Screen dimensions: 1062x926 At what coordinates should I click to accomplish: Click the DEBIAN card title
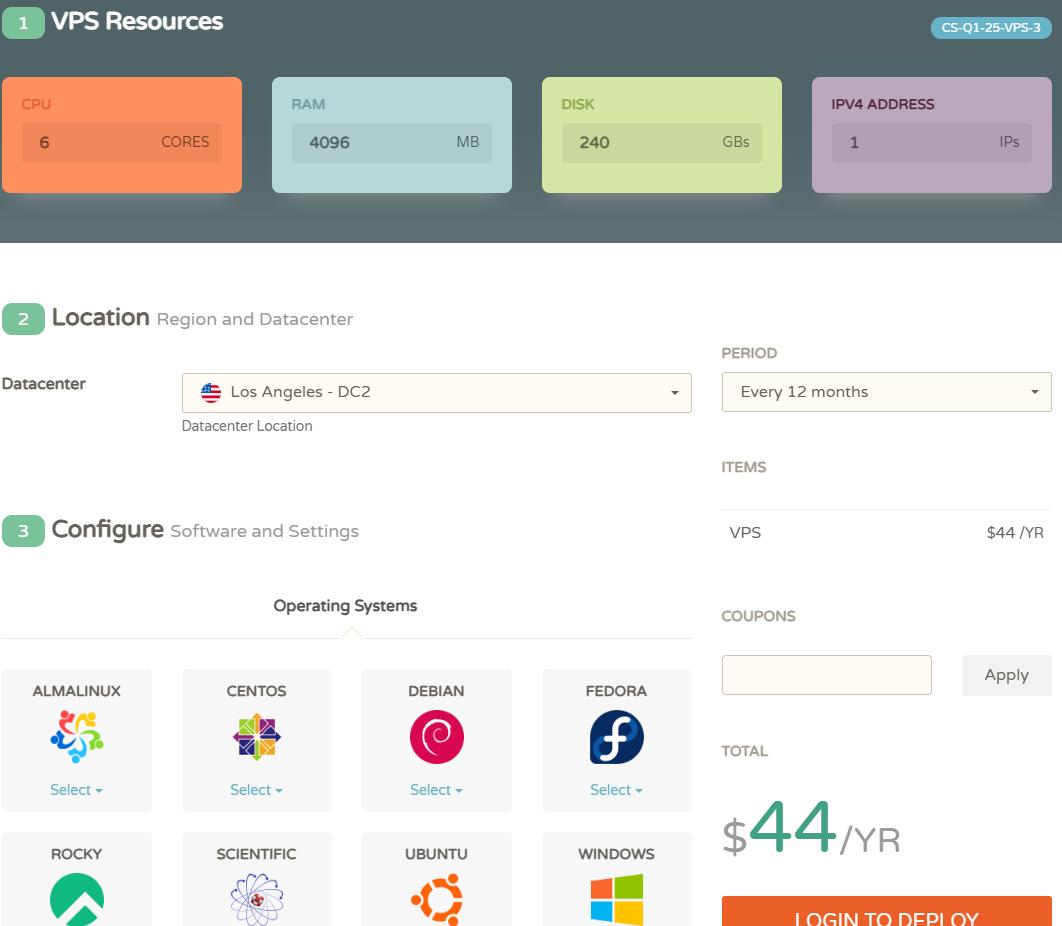point(437,691)
